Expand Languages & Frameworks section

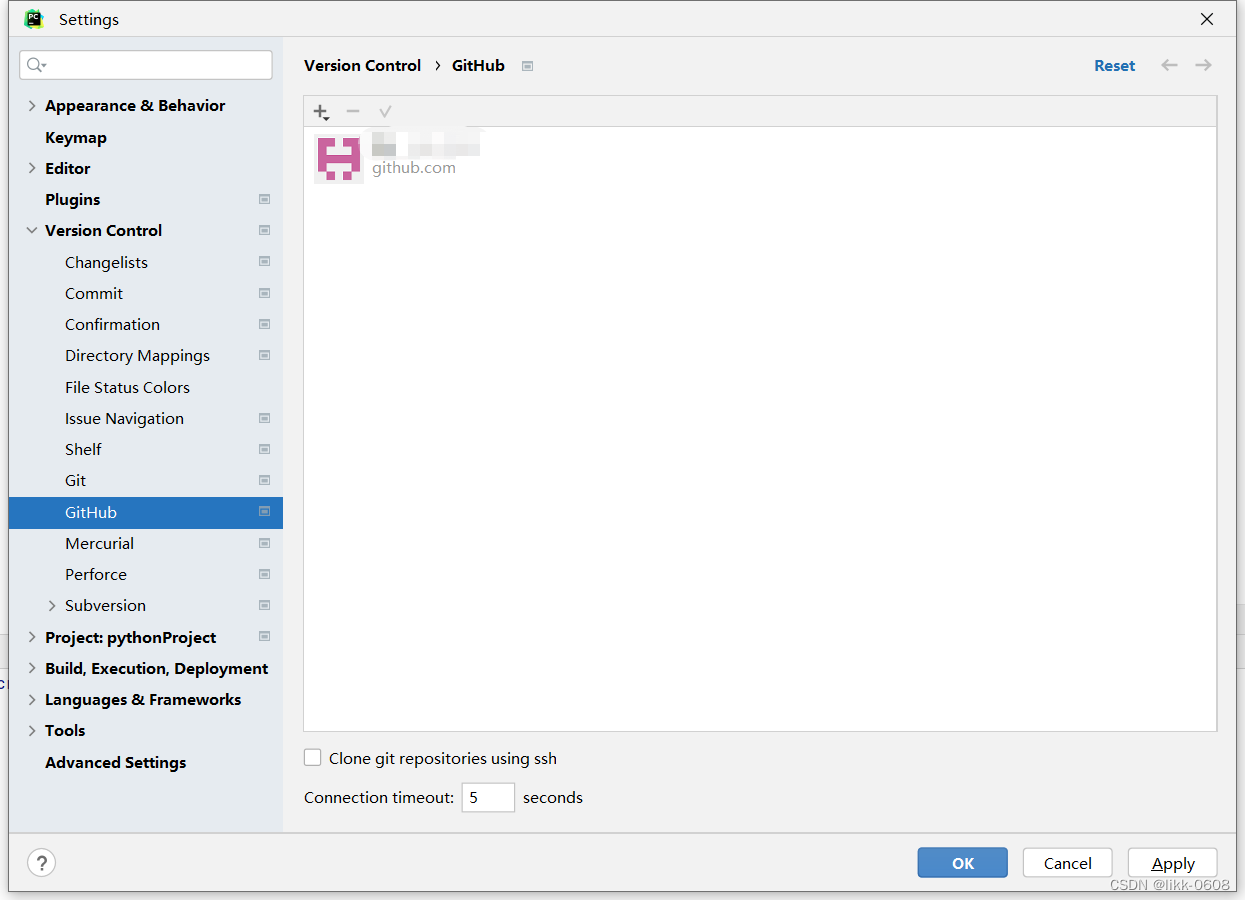pos(32,699)
